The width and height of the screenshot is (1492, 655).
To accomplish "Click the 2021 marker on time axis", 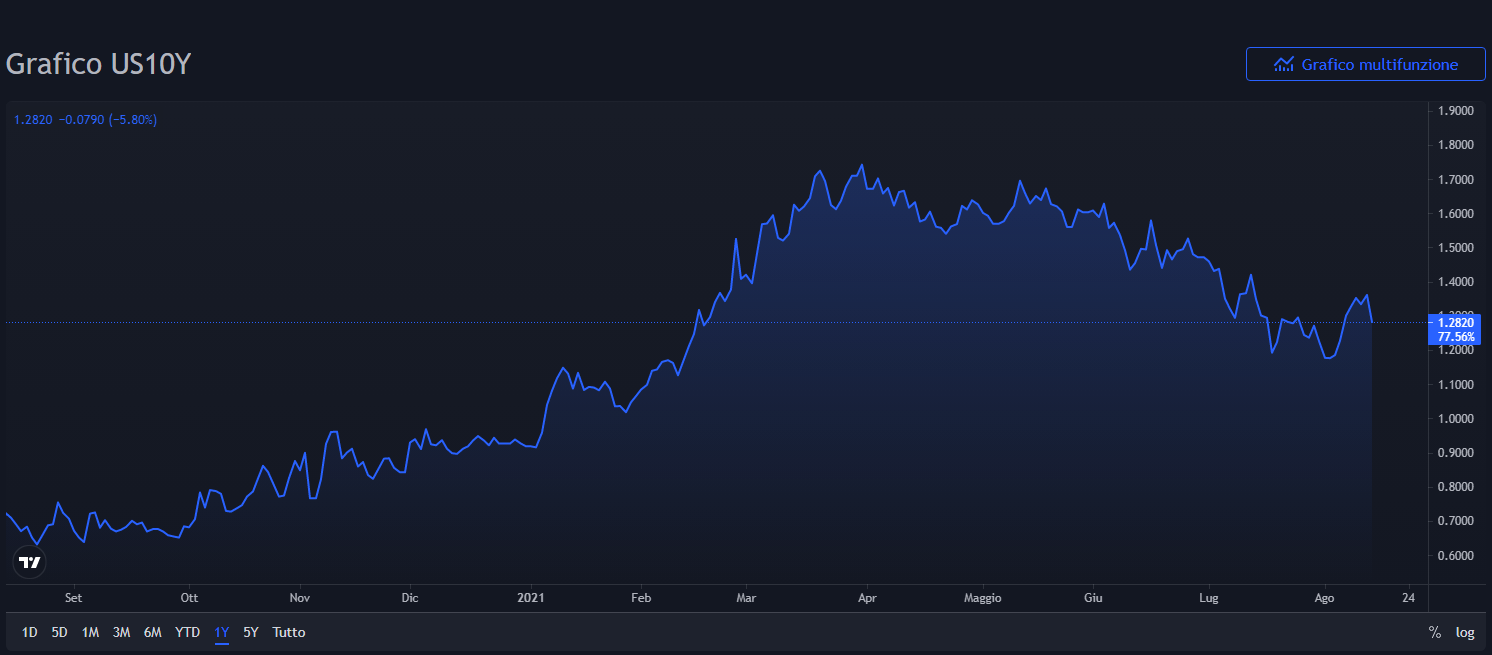I will point(531,598).
